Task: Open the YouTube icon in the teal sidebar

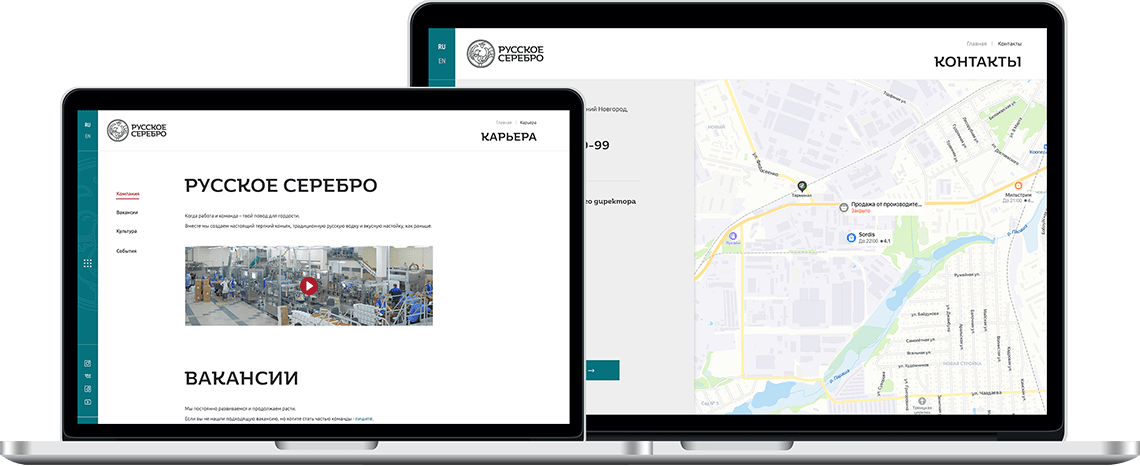Action: pyautogui.click(x=87, y=402)
